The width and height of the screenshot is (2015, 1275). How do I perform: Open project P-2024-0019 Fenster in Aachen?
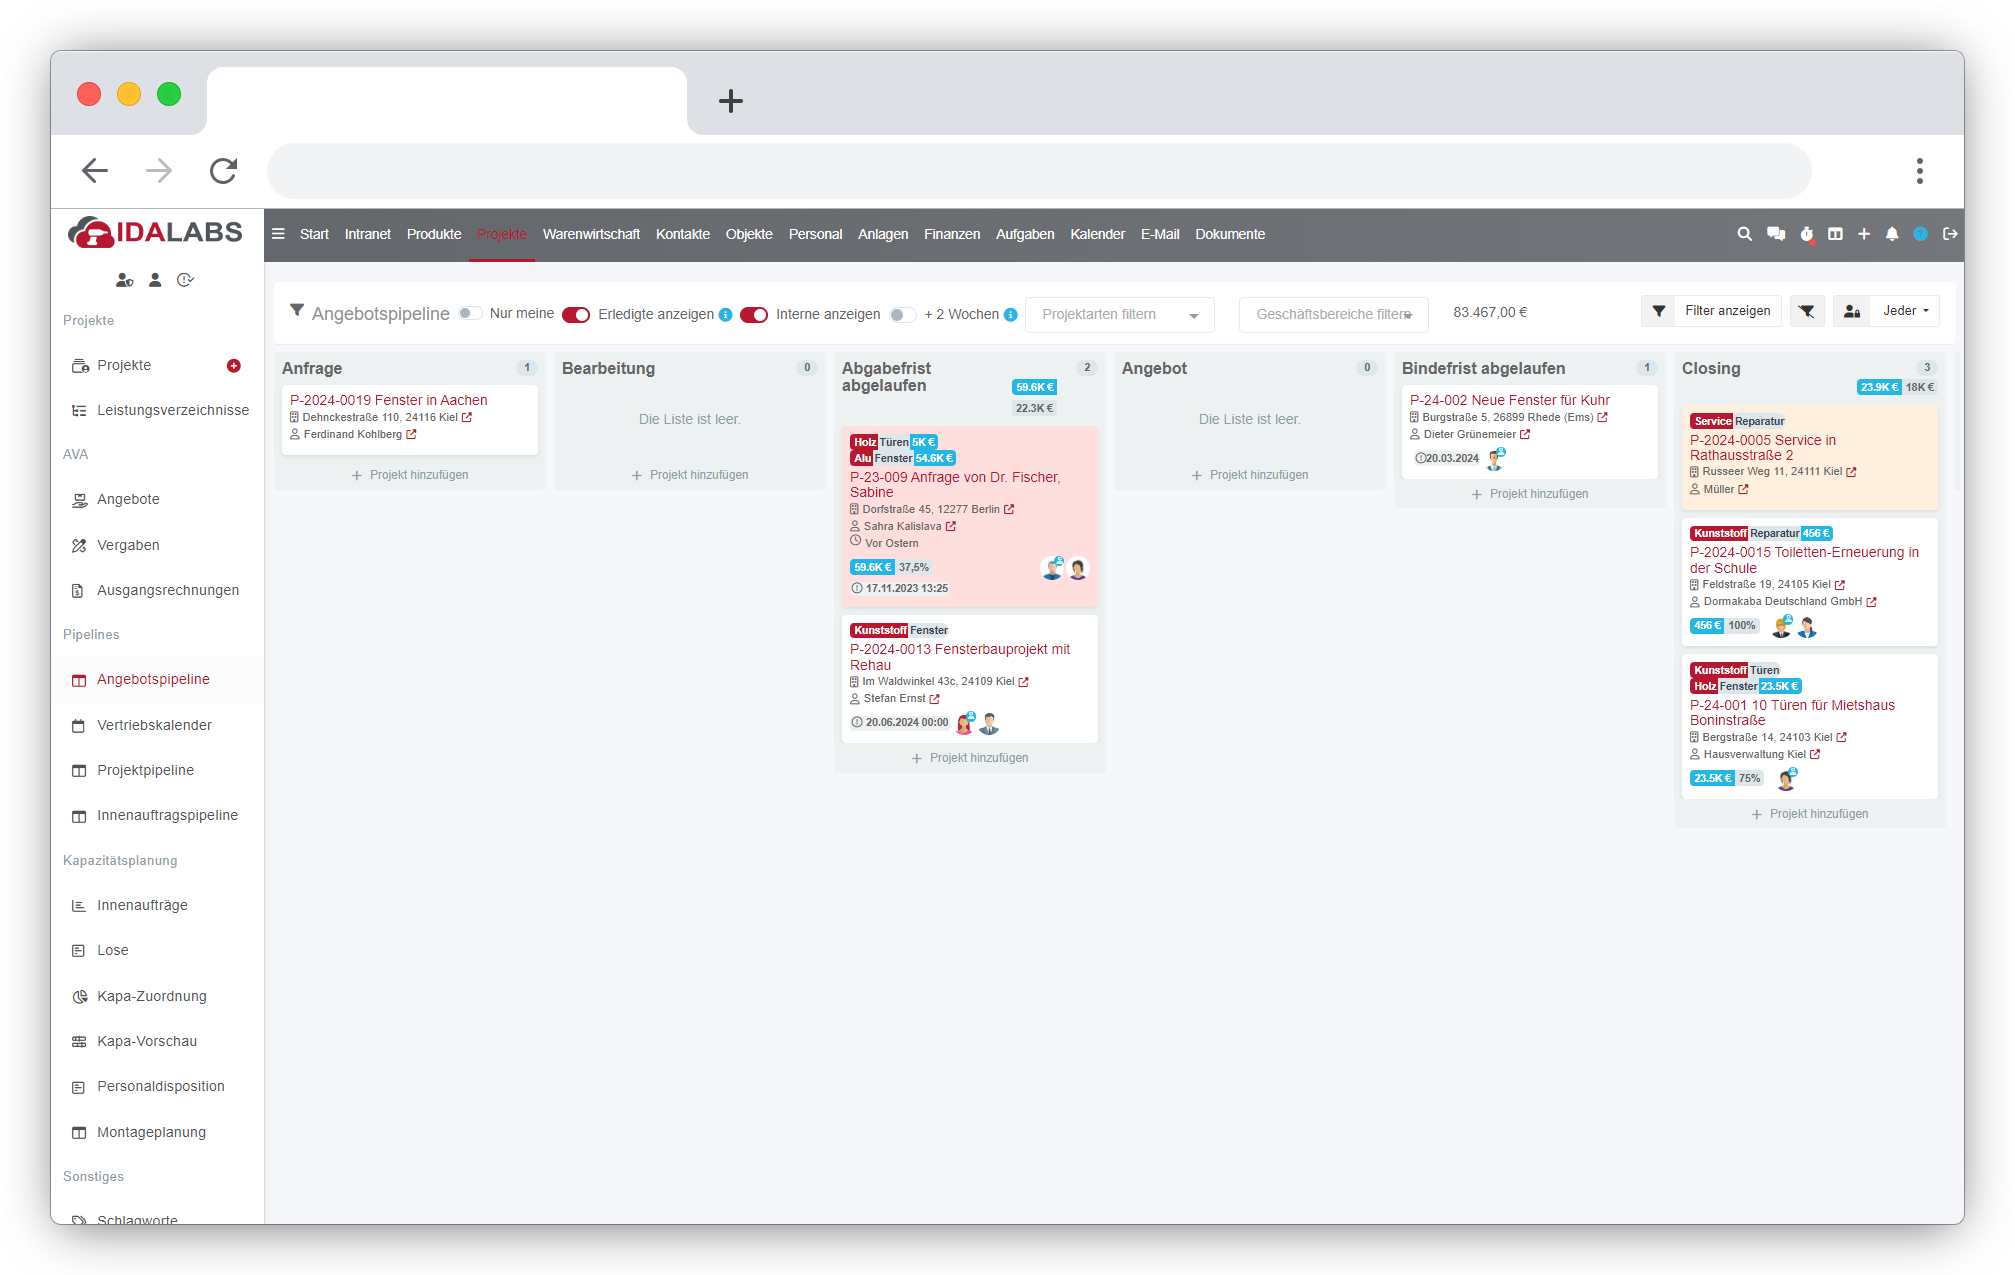[388, 400]
